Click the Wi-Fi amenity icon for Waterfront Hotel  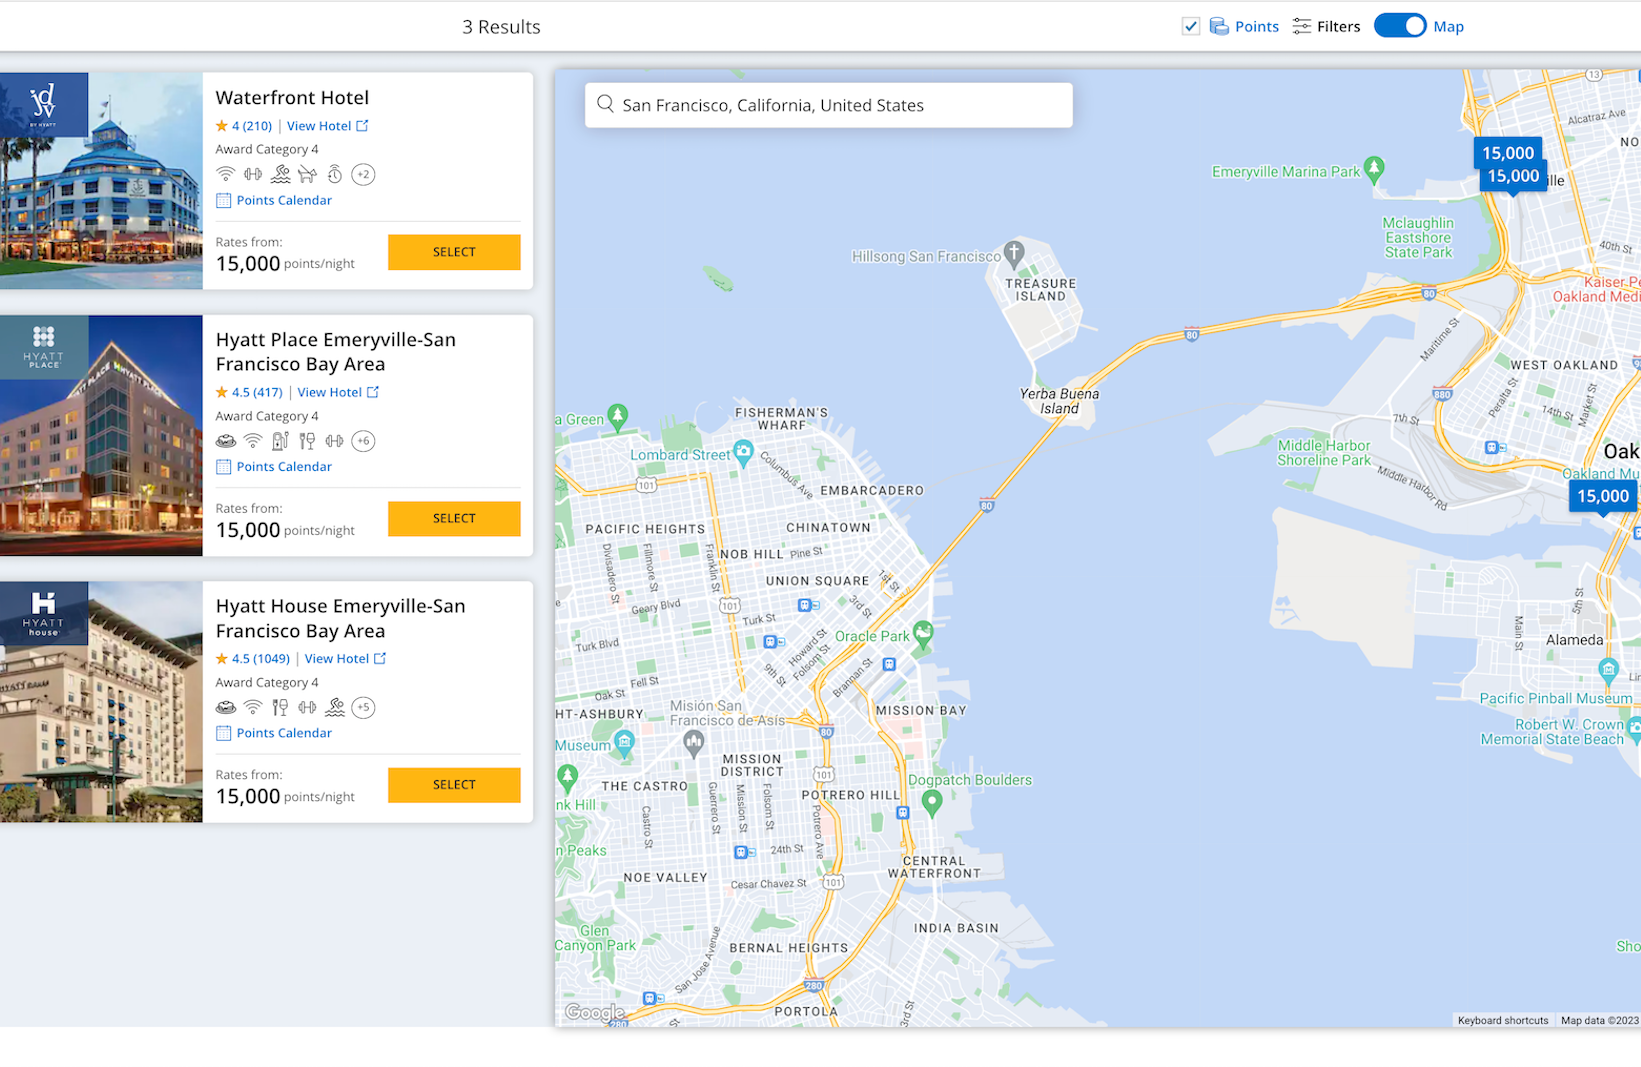(226, 174)
